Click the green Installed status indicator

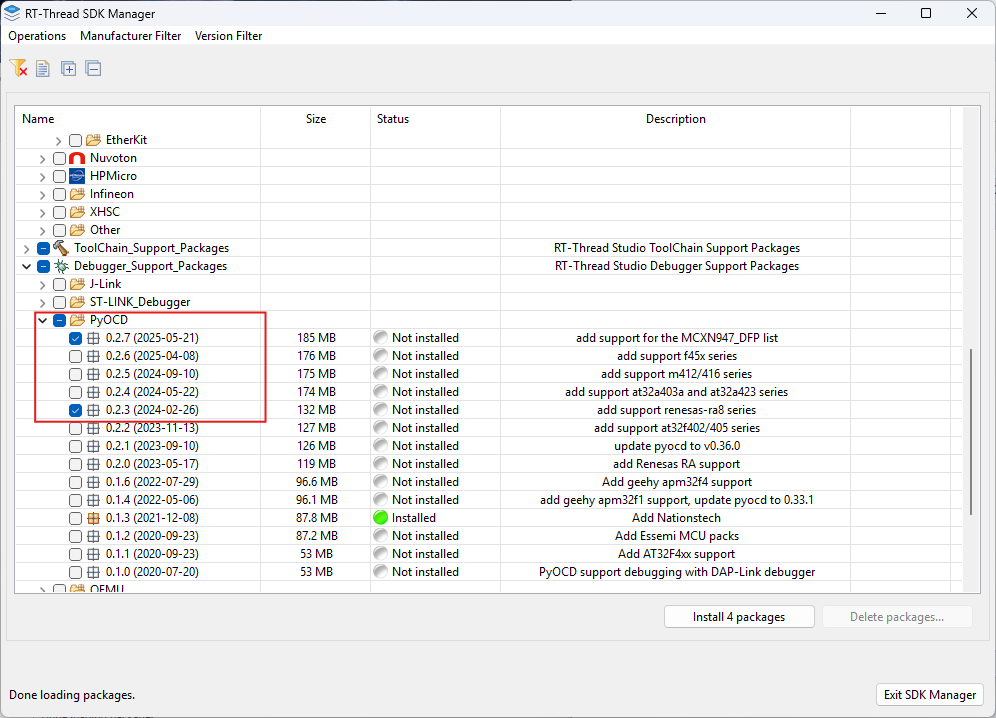click(380, 518)
